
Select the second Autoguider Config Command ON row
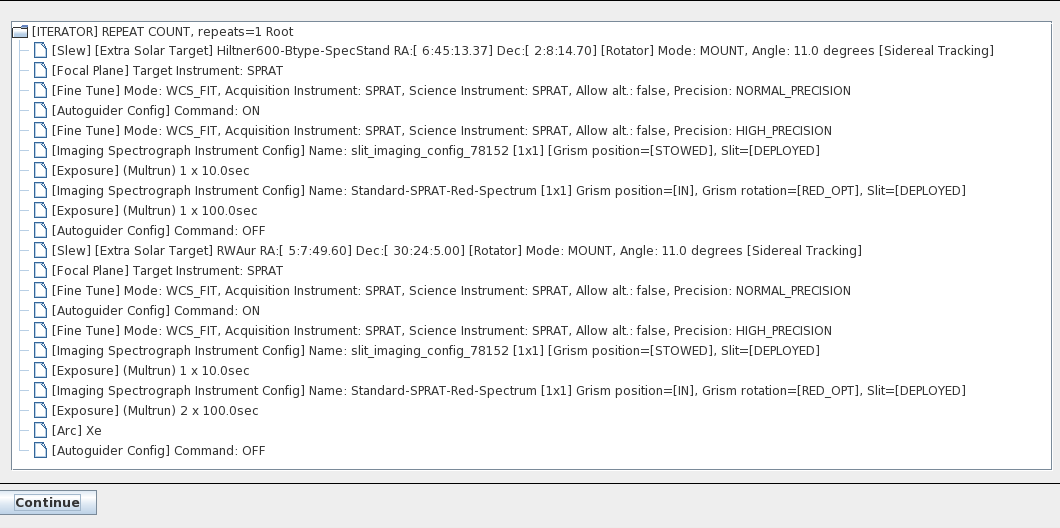[155, 311]
